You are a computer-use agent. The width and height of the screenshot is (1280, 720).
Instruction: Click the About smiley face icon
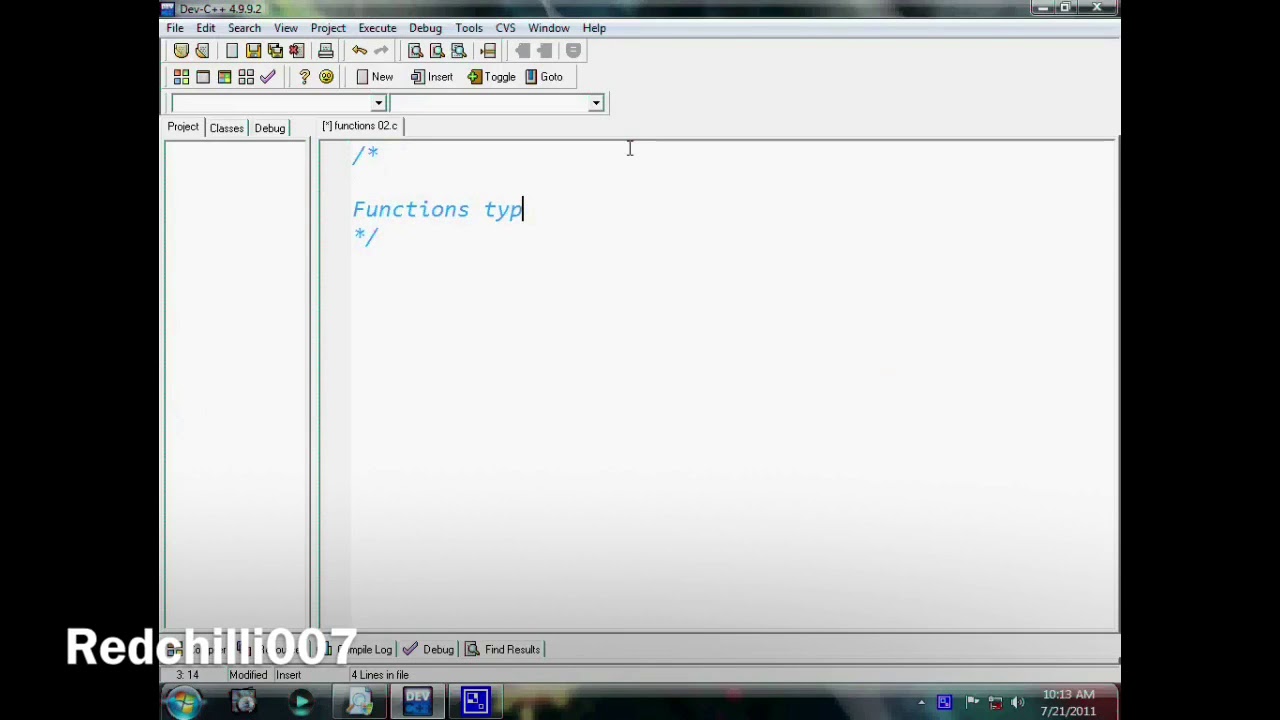click(x=326, y=77)
